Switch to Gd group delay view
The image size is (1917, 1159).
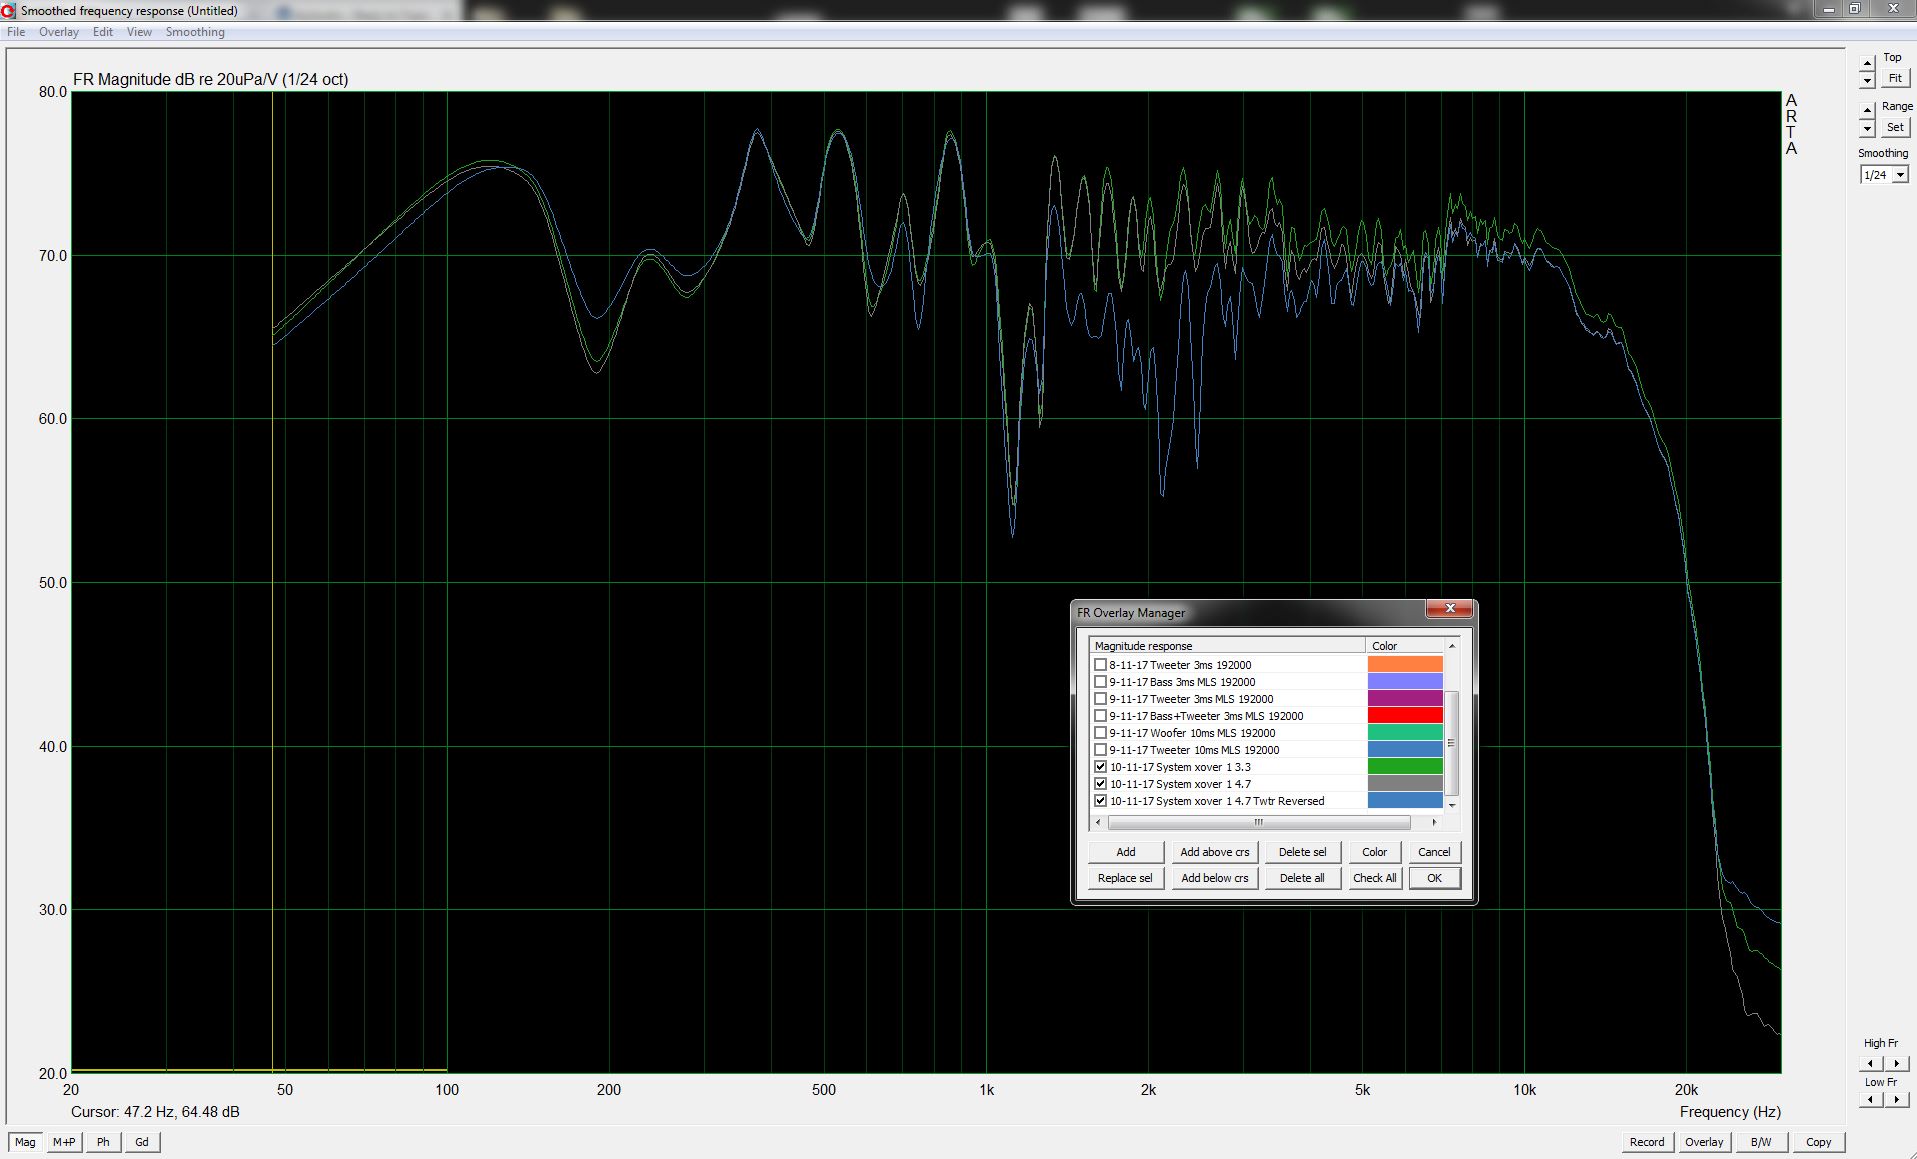click(142, 1142)
